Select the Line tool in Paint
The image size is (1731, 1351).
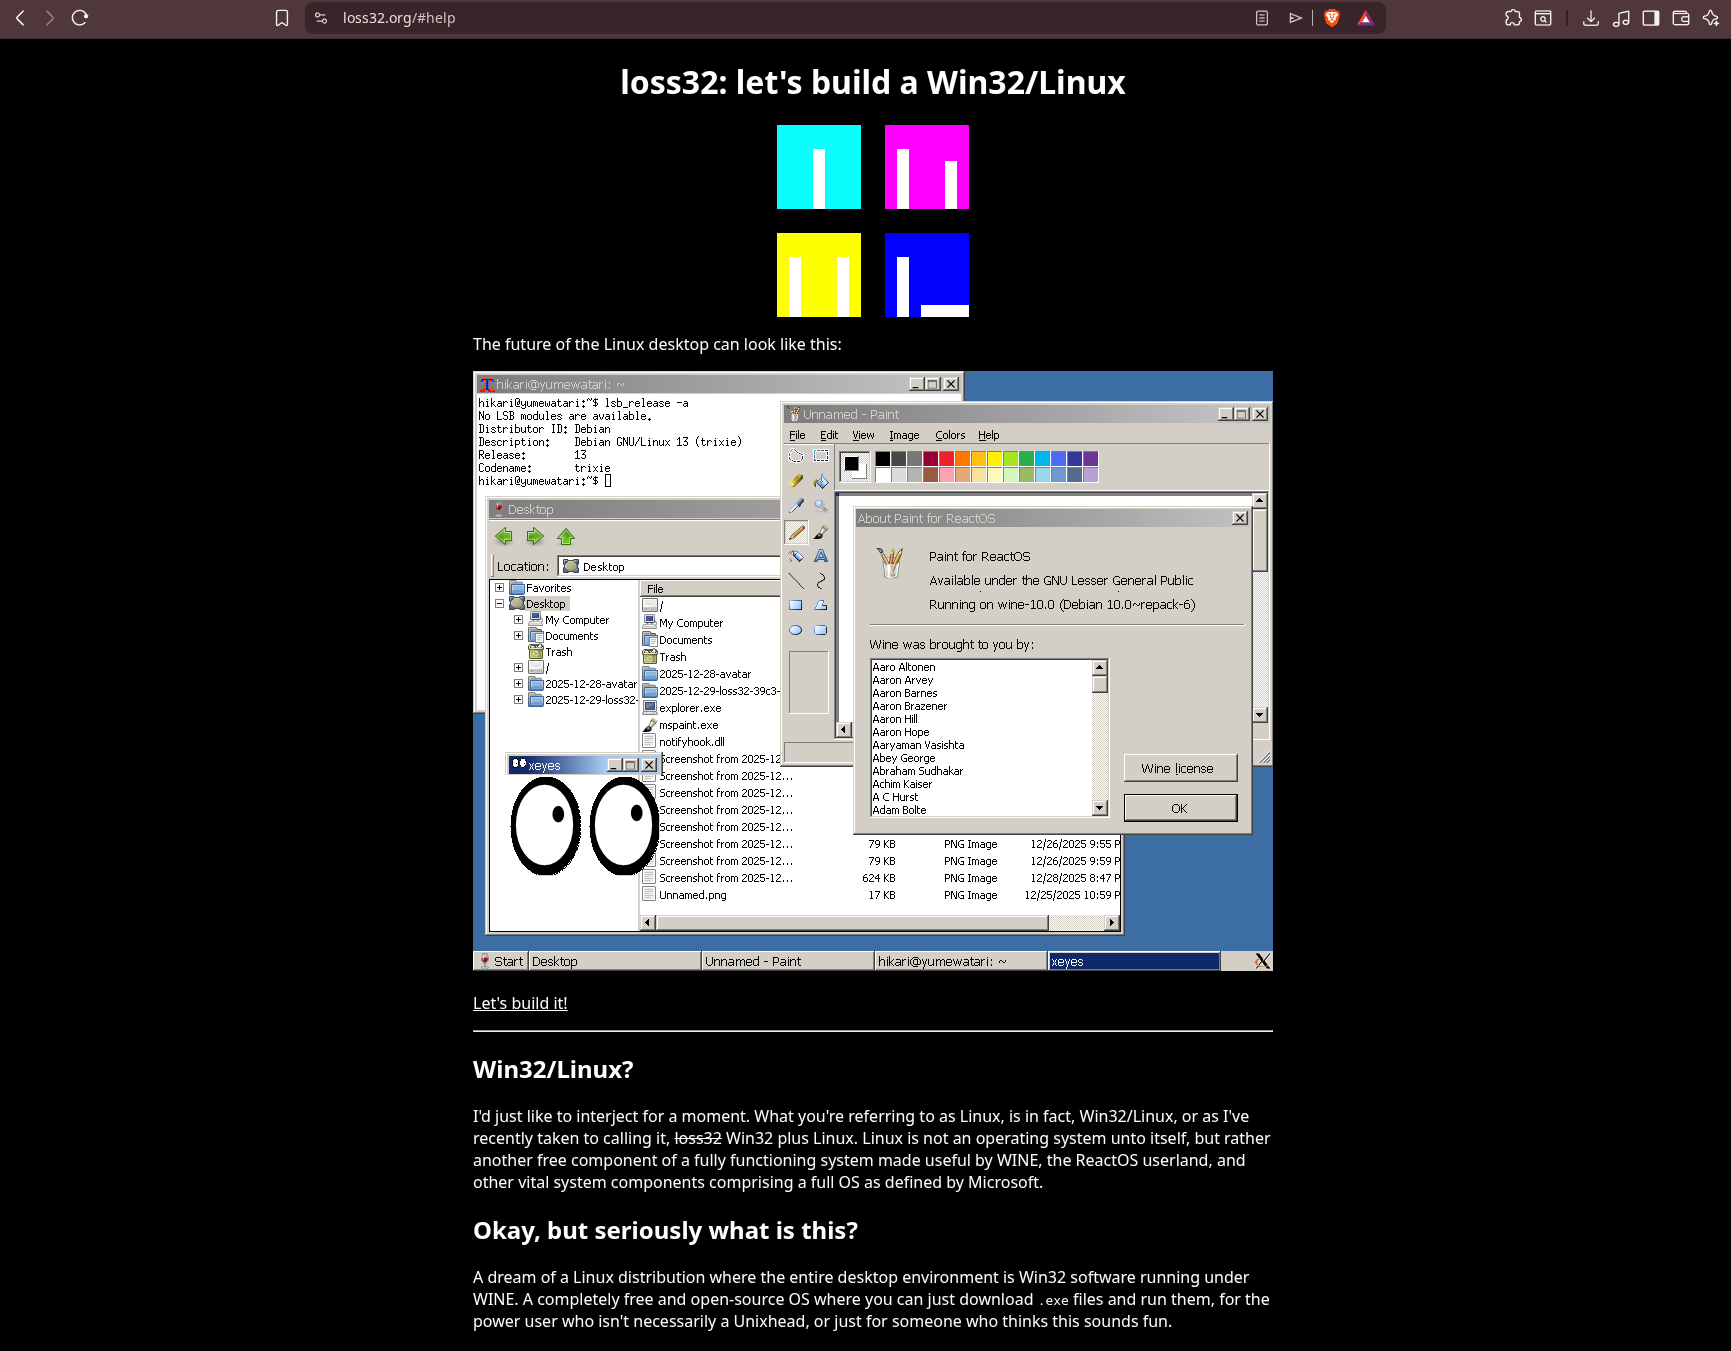pos(796,581)
